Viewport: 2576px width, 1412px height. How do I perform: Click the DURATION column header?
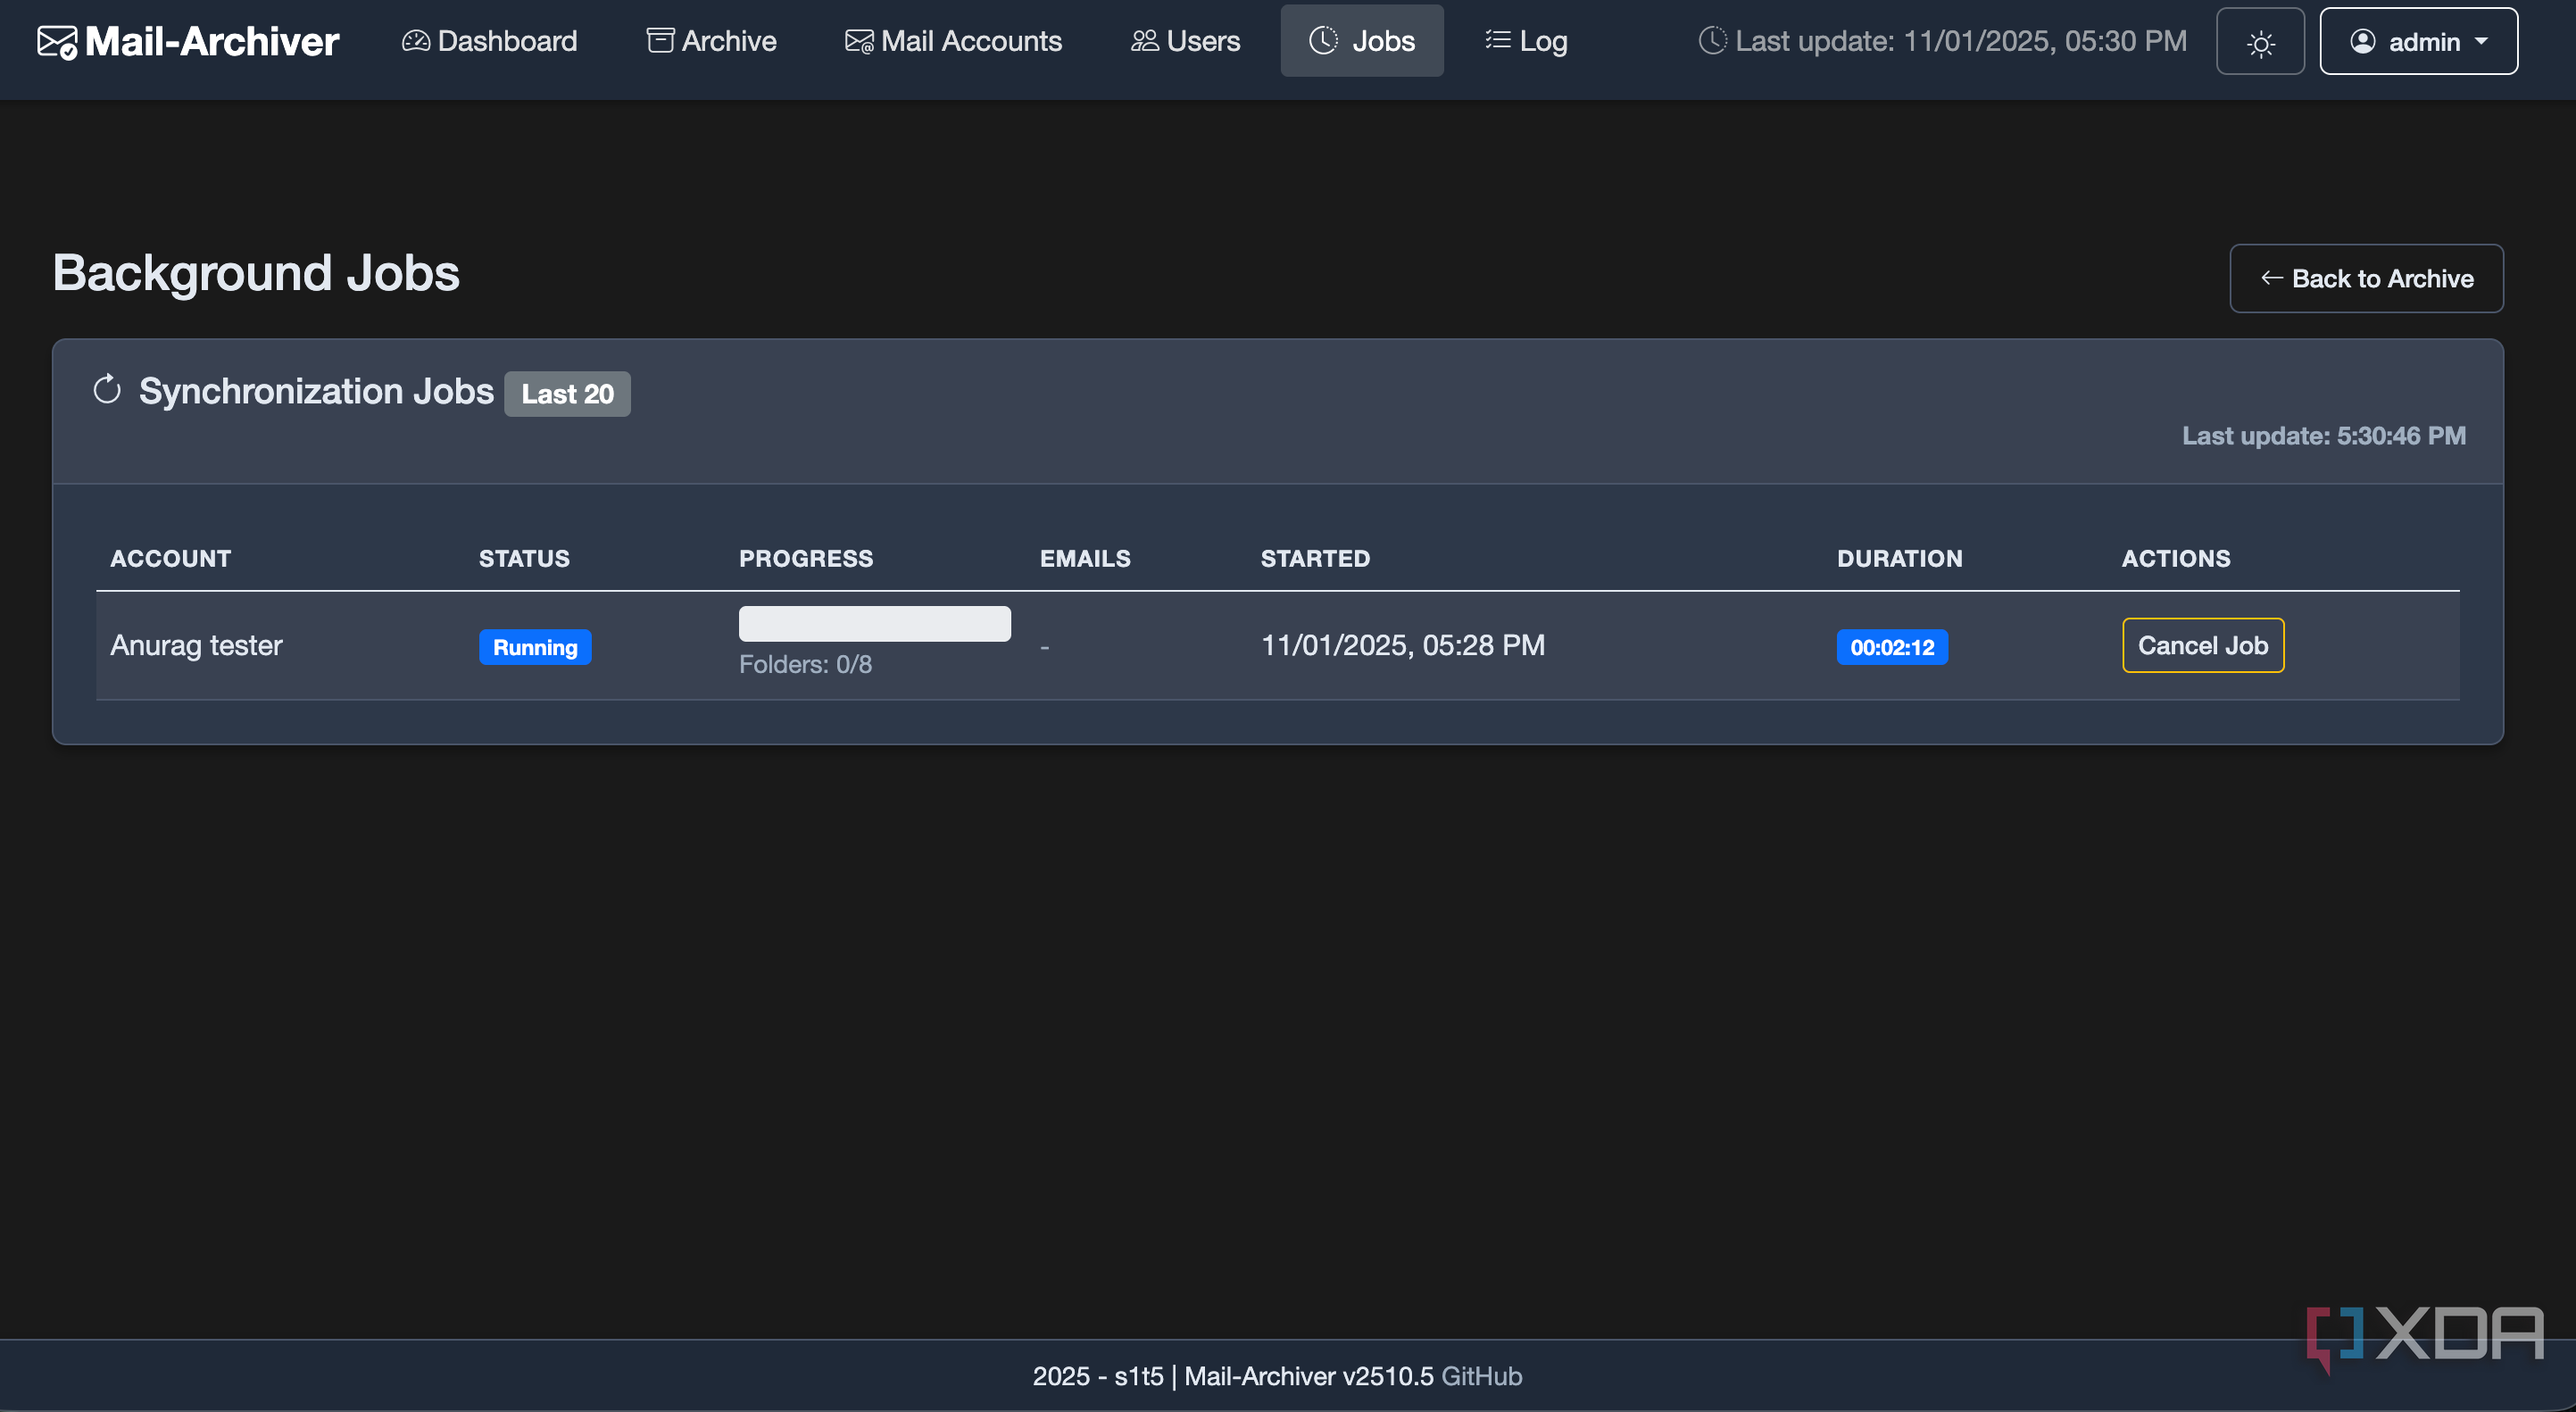[1899, 558]
